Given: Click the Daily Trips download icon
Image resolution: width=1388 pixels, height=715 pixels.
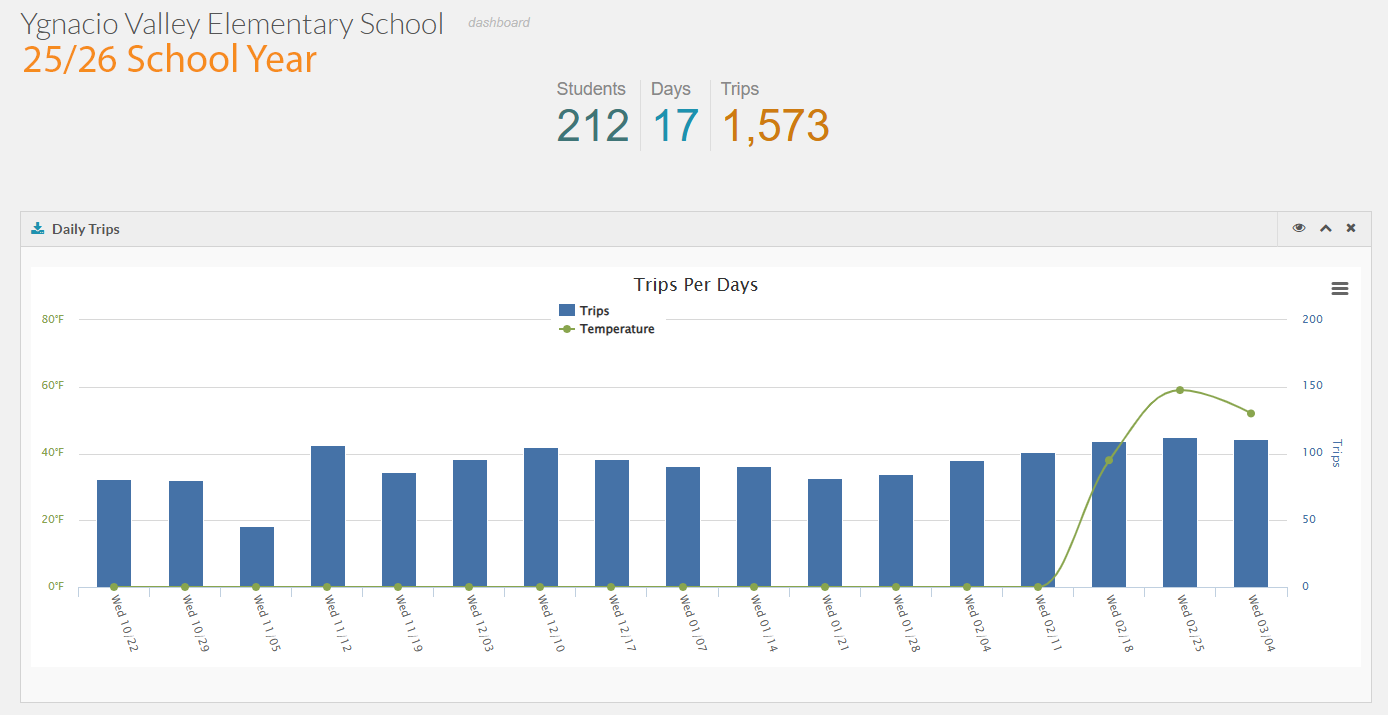Looking at the screenshot, I should point(38,229).
